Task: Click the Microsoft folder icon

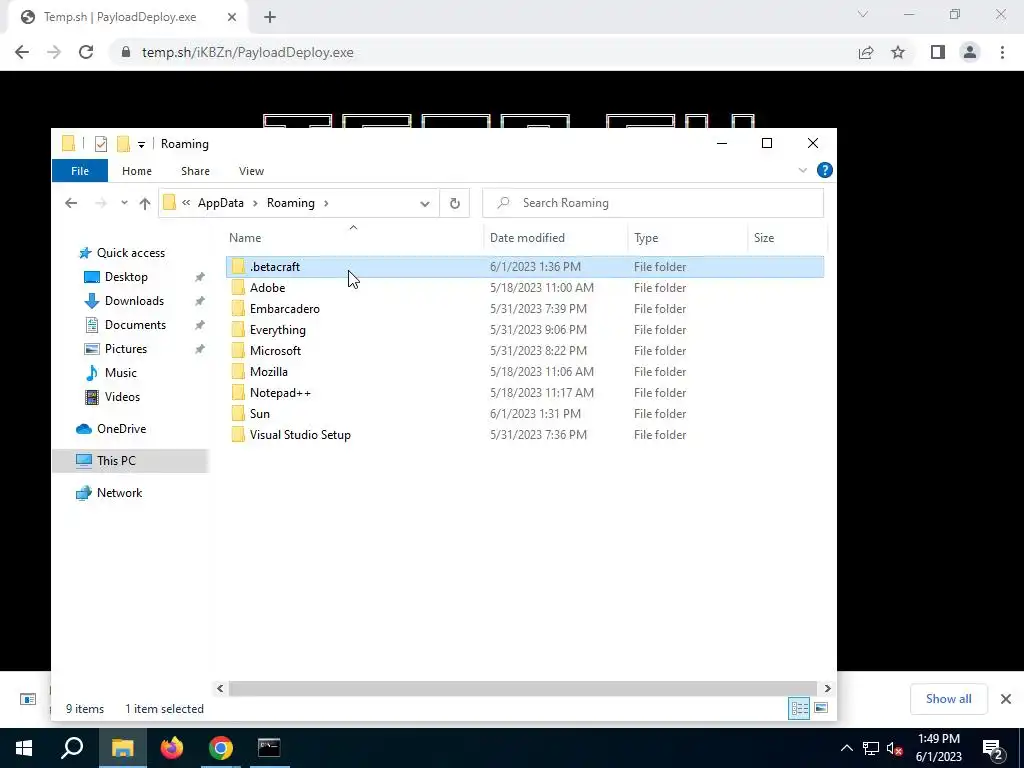Action: pyautogui.click(x=238, y=351)
